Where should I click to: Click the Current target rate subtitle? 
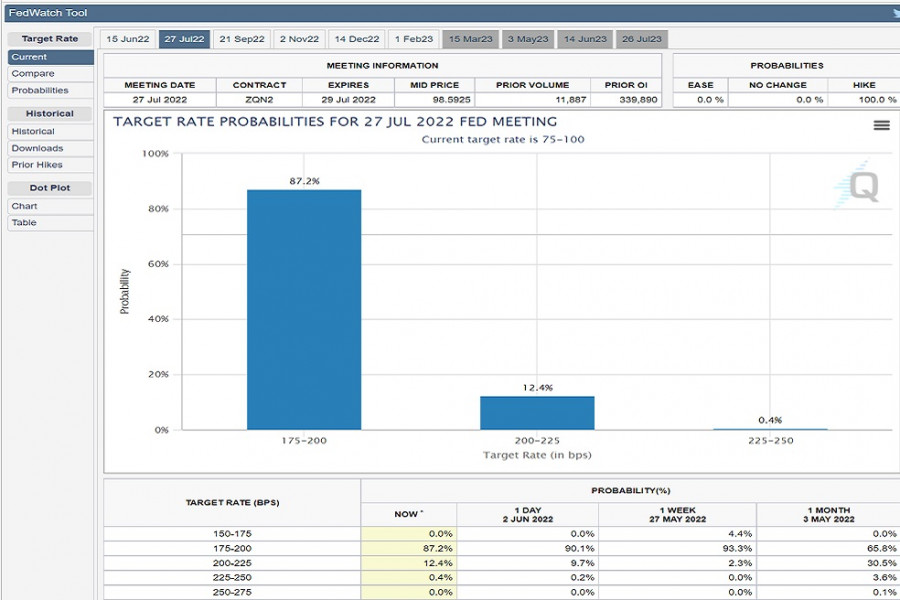point(503,140)
